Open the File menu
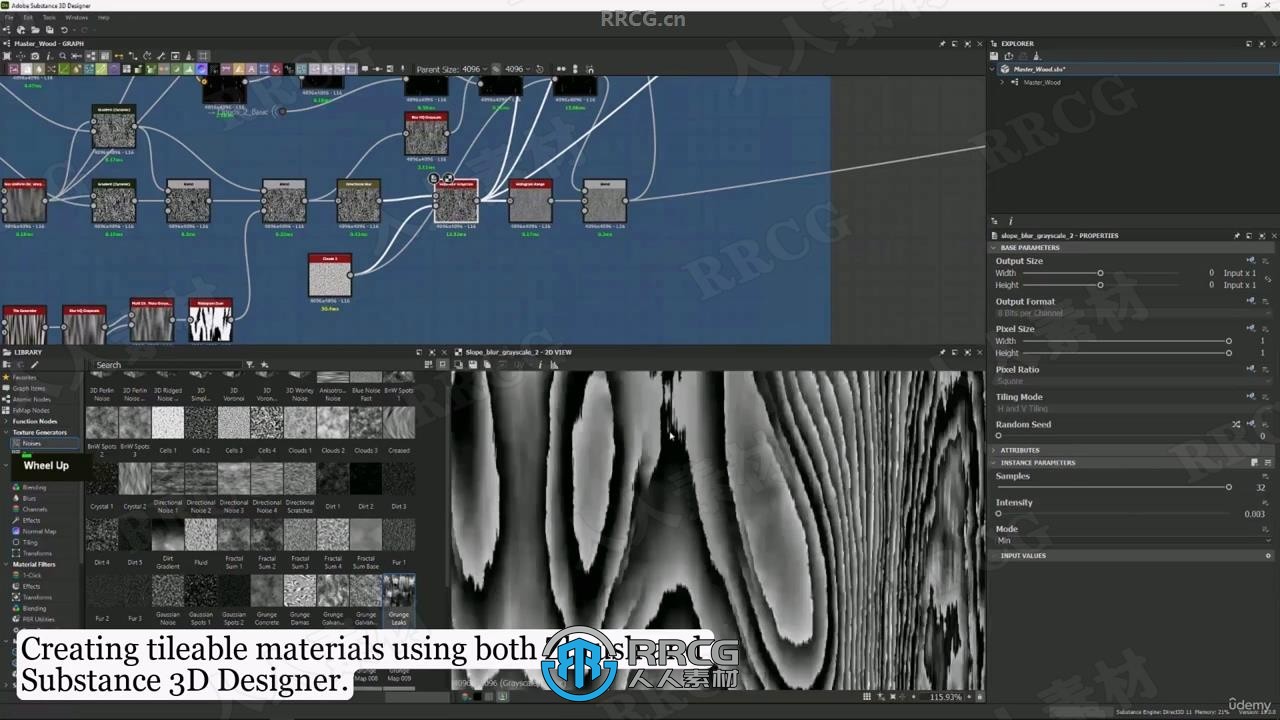 click(x=8, y=17)
